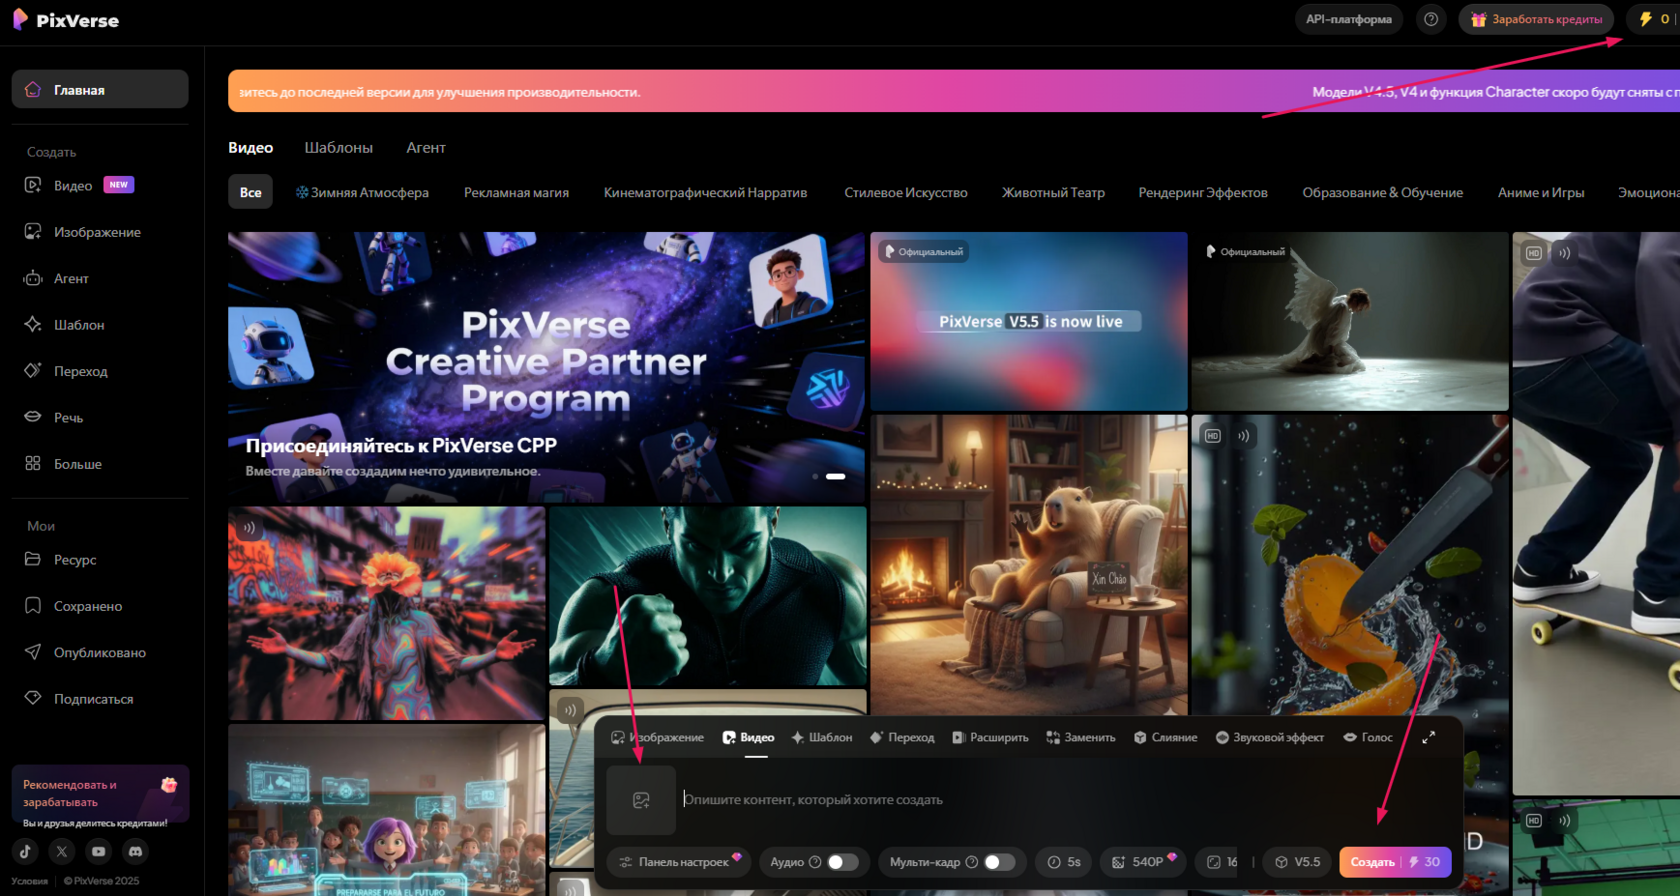Select the Все category filter
The width and height of the screenshot is (1680, 896).
pos(251,192)
